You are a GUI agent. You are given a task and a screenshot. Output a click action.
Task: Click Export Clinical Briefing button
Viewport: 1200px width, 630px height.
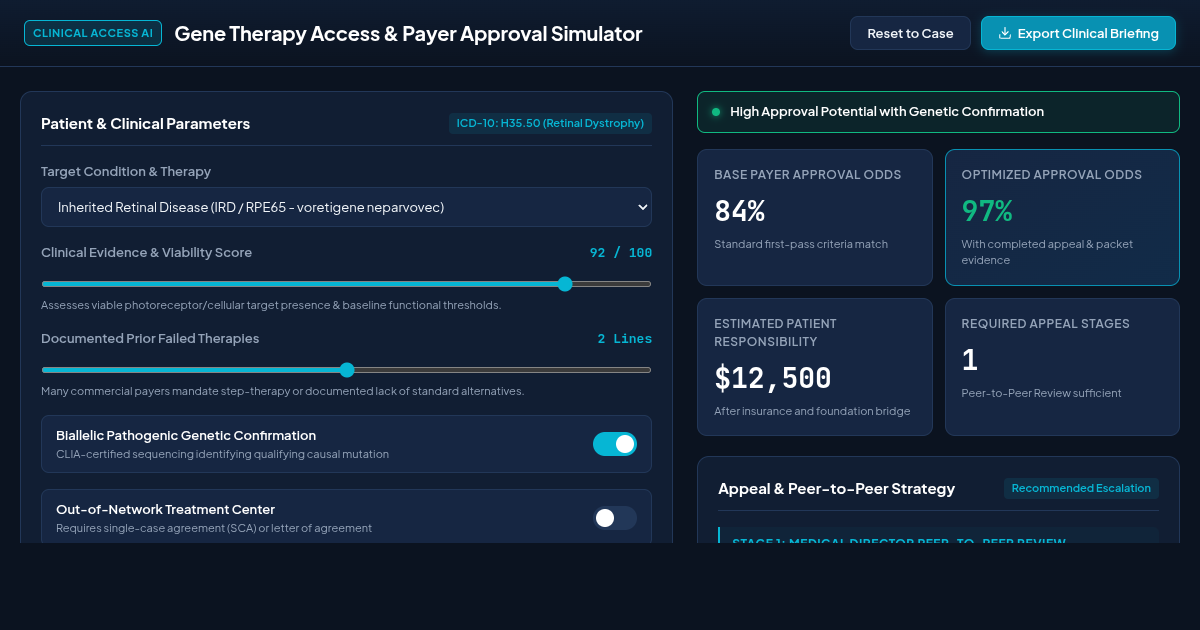(1078, 33)
